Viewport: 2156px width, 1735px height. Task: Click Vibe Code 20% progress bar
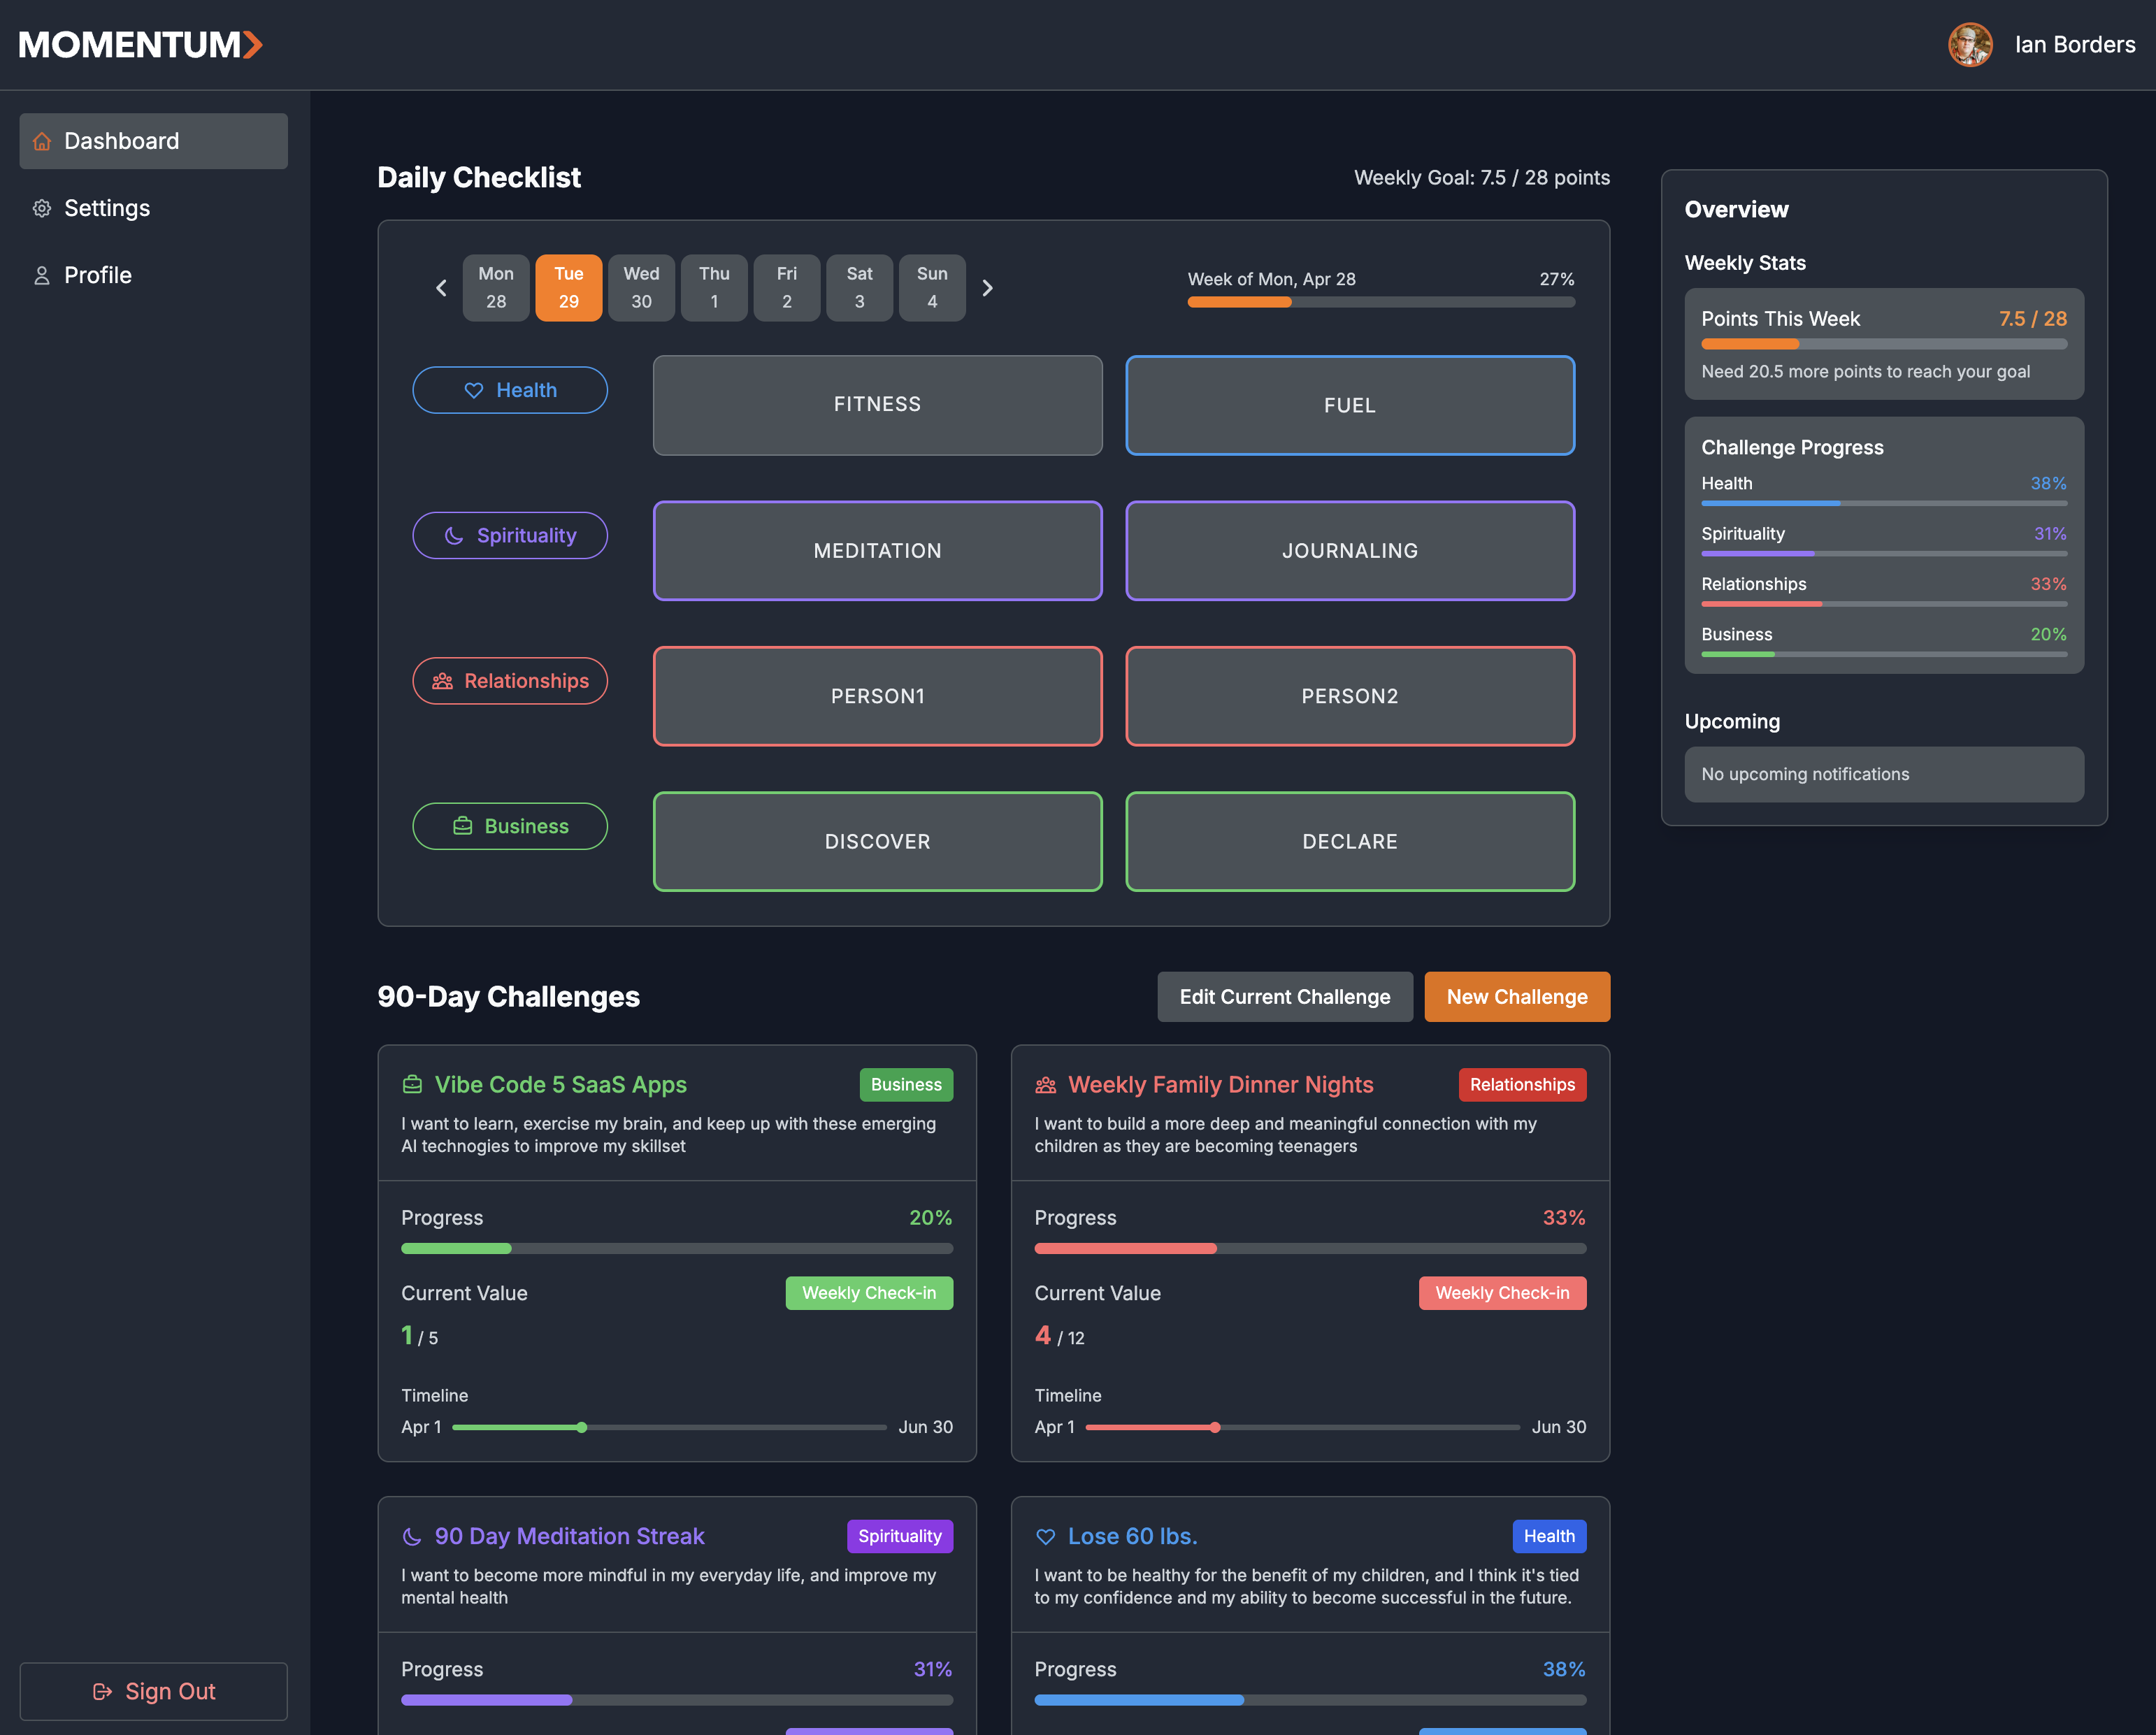point(677,1248)
